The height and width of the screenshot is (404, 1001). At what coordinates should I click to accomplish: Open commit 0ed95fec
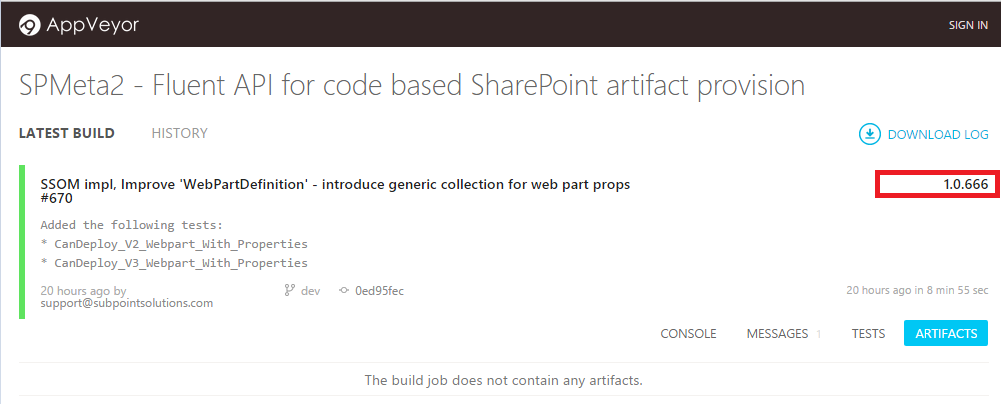point(379,291)
